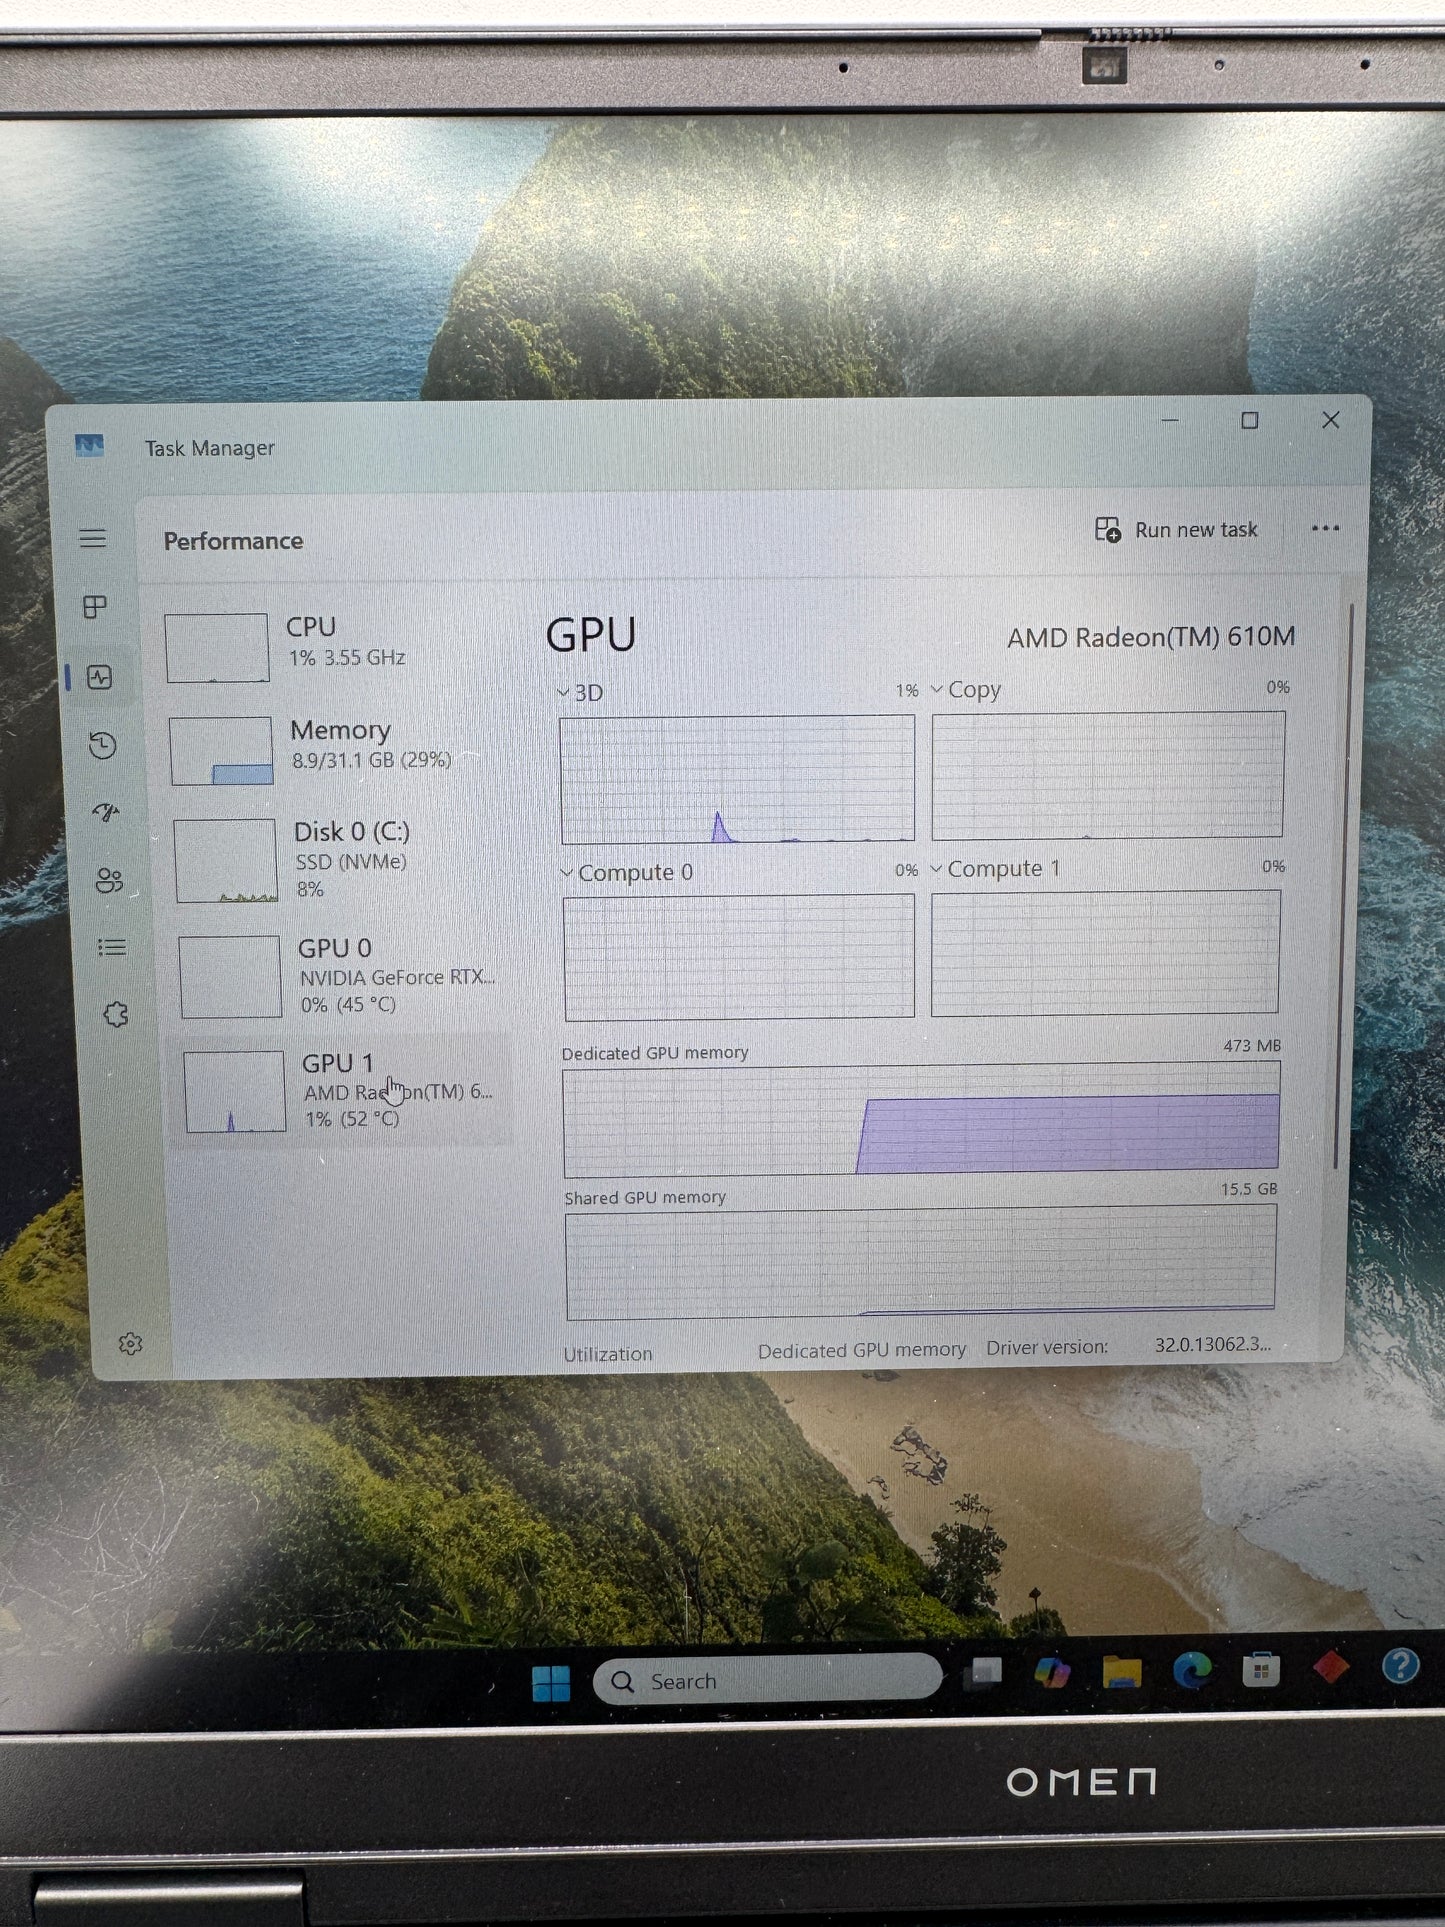Open the Users page icon
The width and height of the screenshot is (1445, 1927).
(x=108, y=881)
